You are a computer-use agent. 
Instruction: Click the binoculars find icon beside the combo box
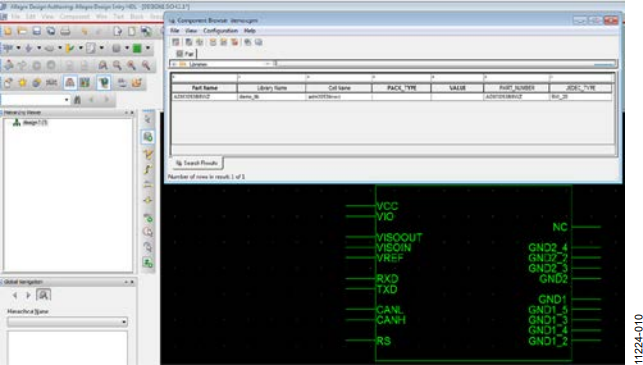click(x=77, y=100)
